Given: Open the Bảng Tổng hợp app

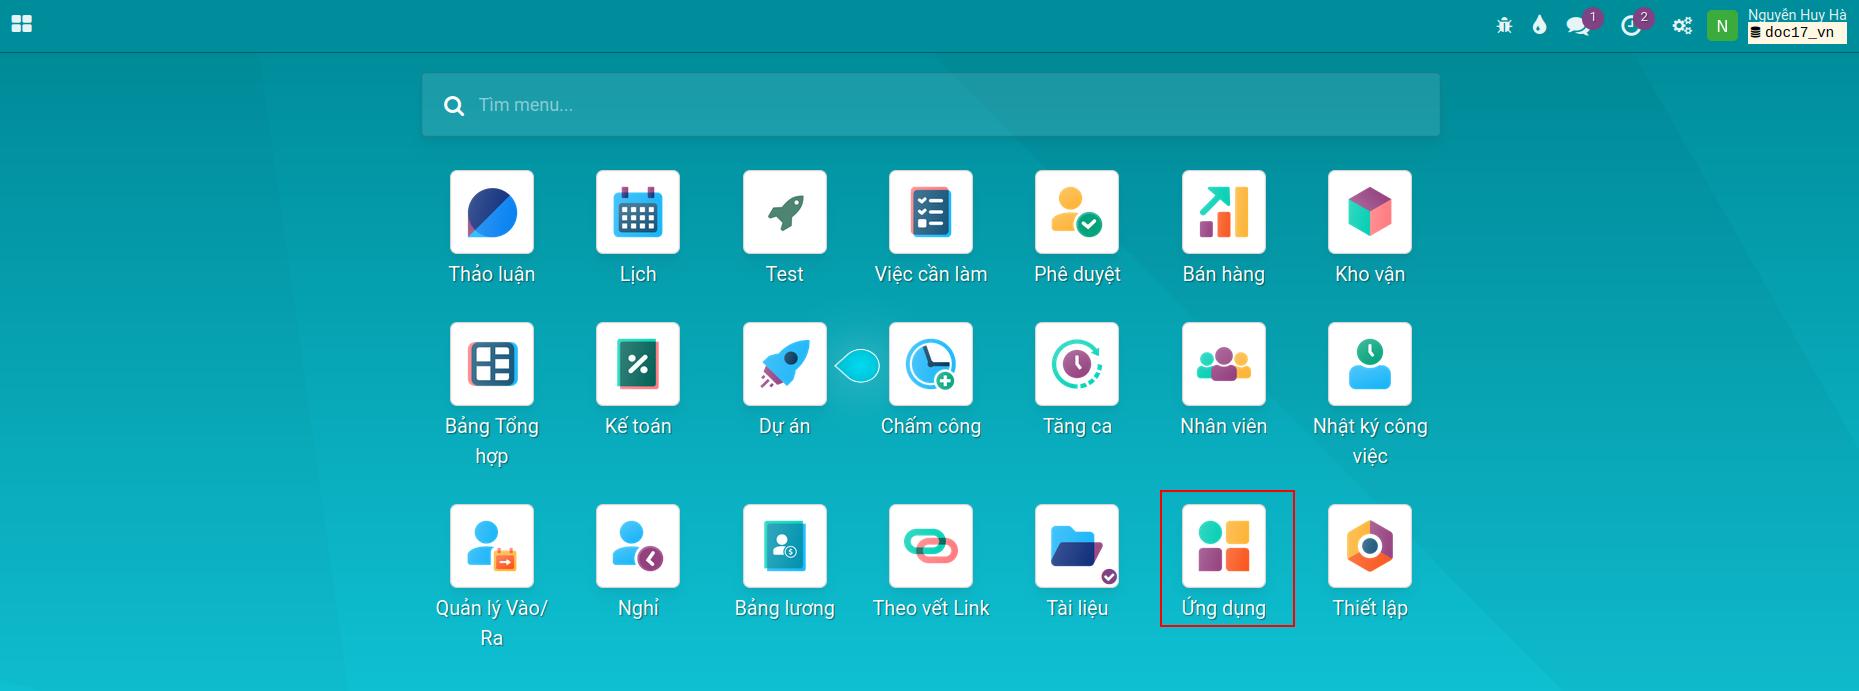Looking at the screenshot, I should pos(492,364).
